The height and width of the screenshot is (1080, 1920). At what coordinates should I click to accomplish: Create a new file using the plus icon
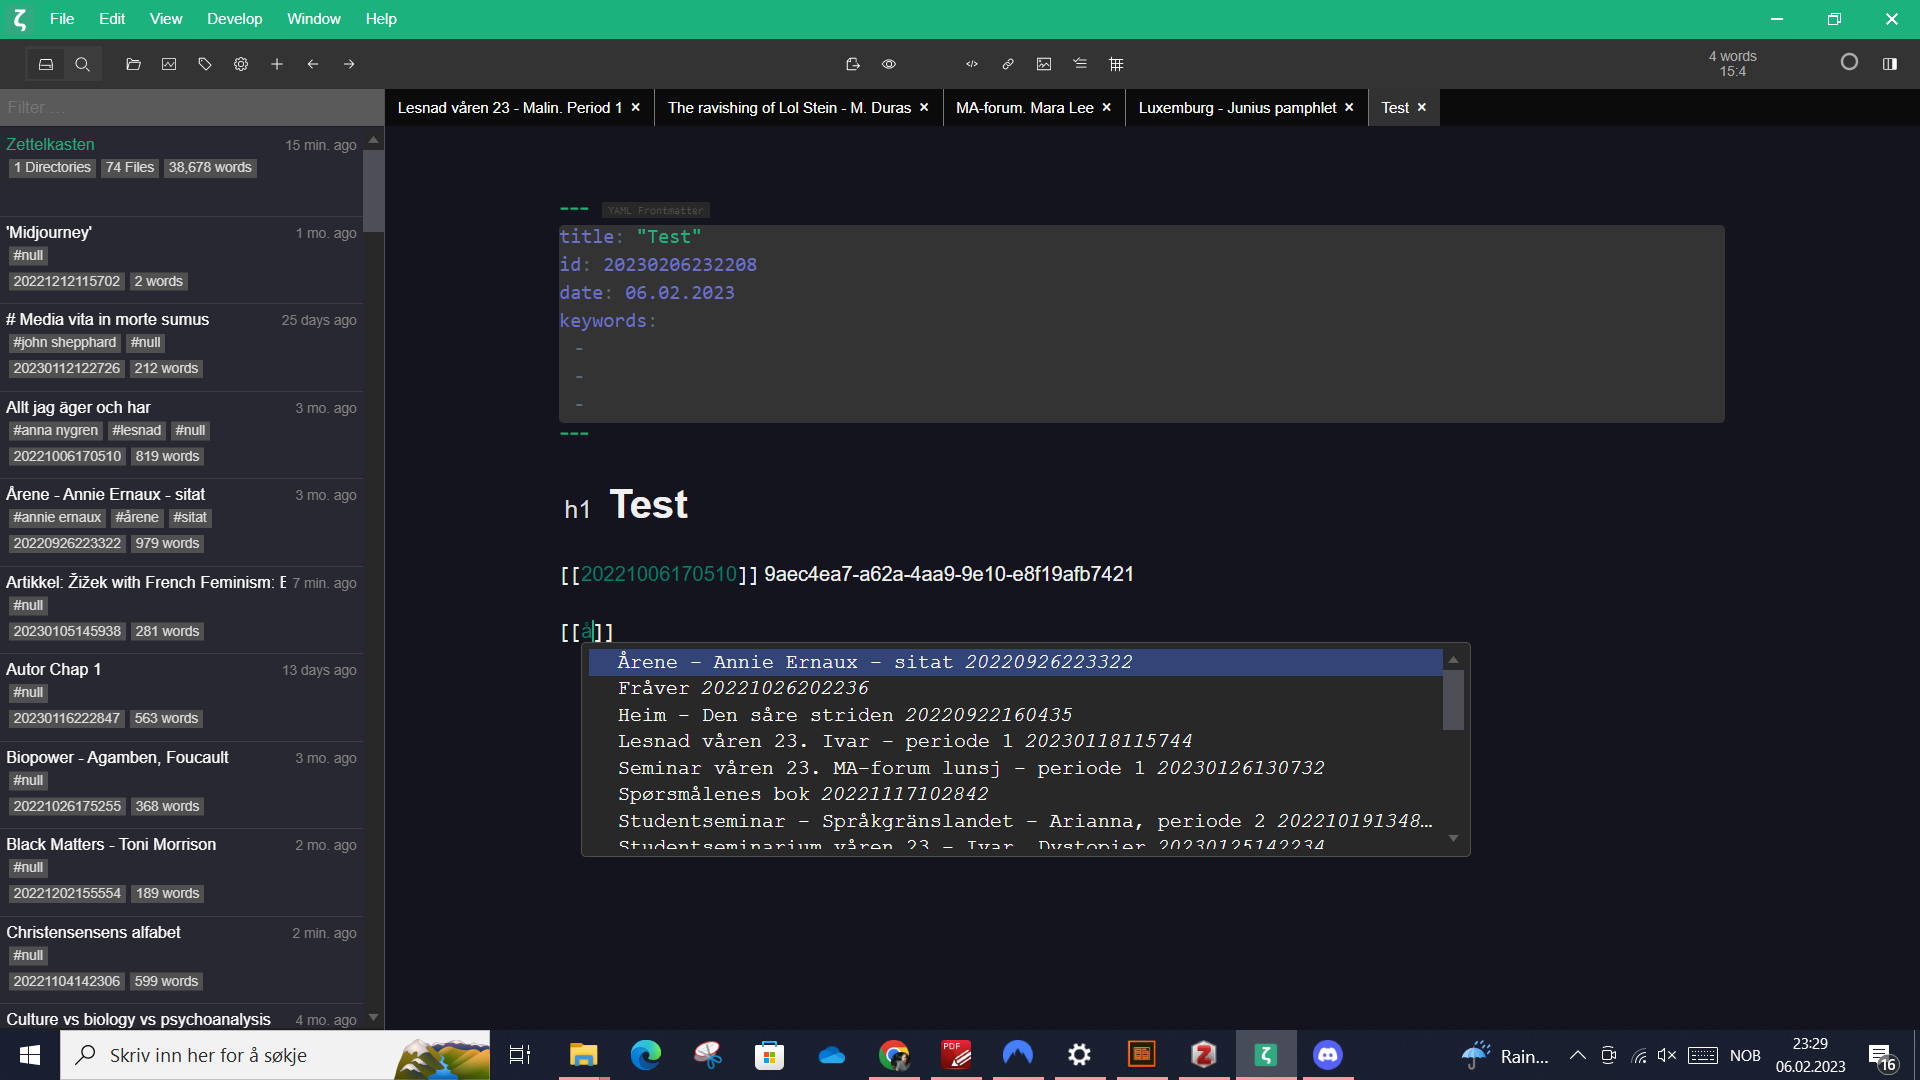click(277, 63)
